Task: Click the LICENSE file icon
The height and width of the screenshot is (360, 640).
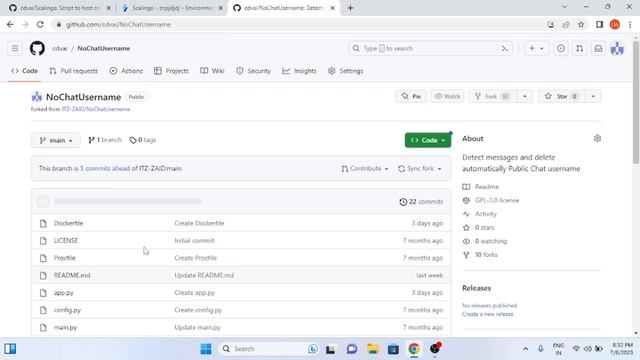Action: 43,241
